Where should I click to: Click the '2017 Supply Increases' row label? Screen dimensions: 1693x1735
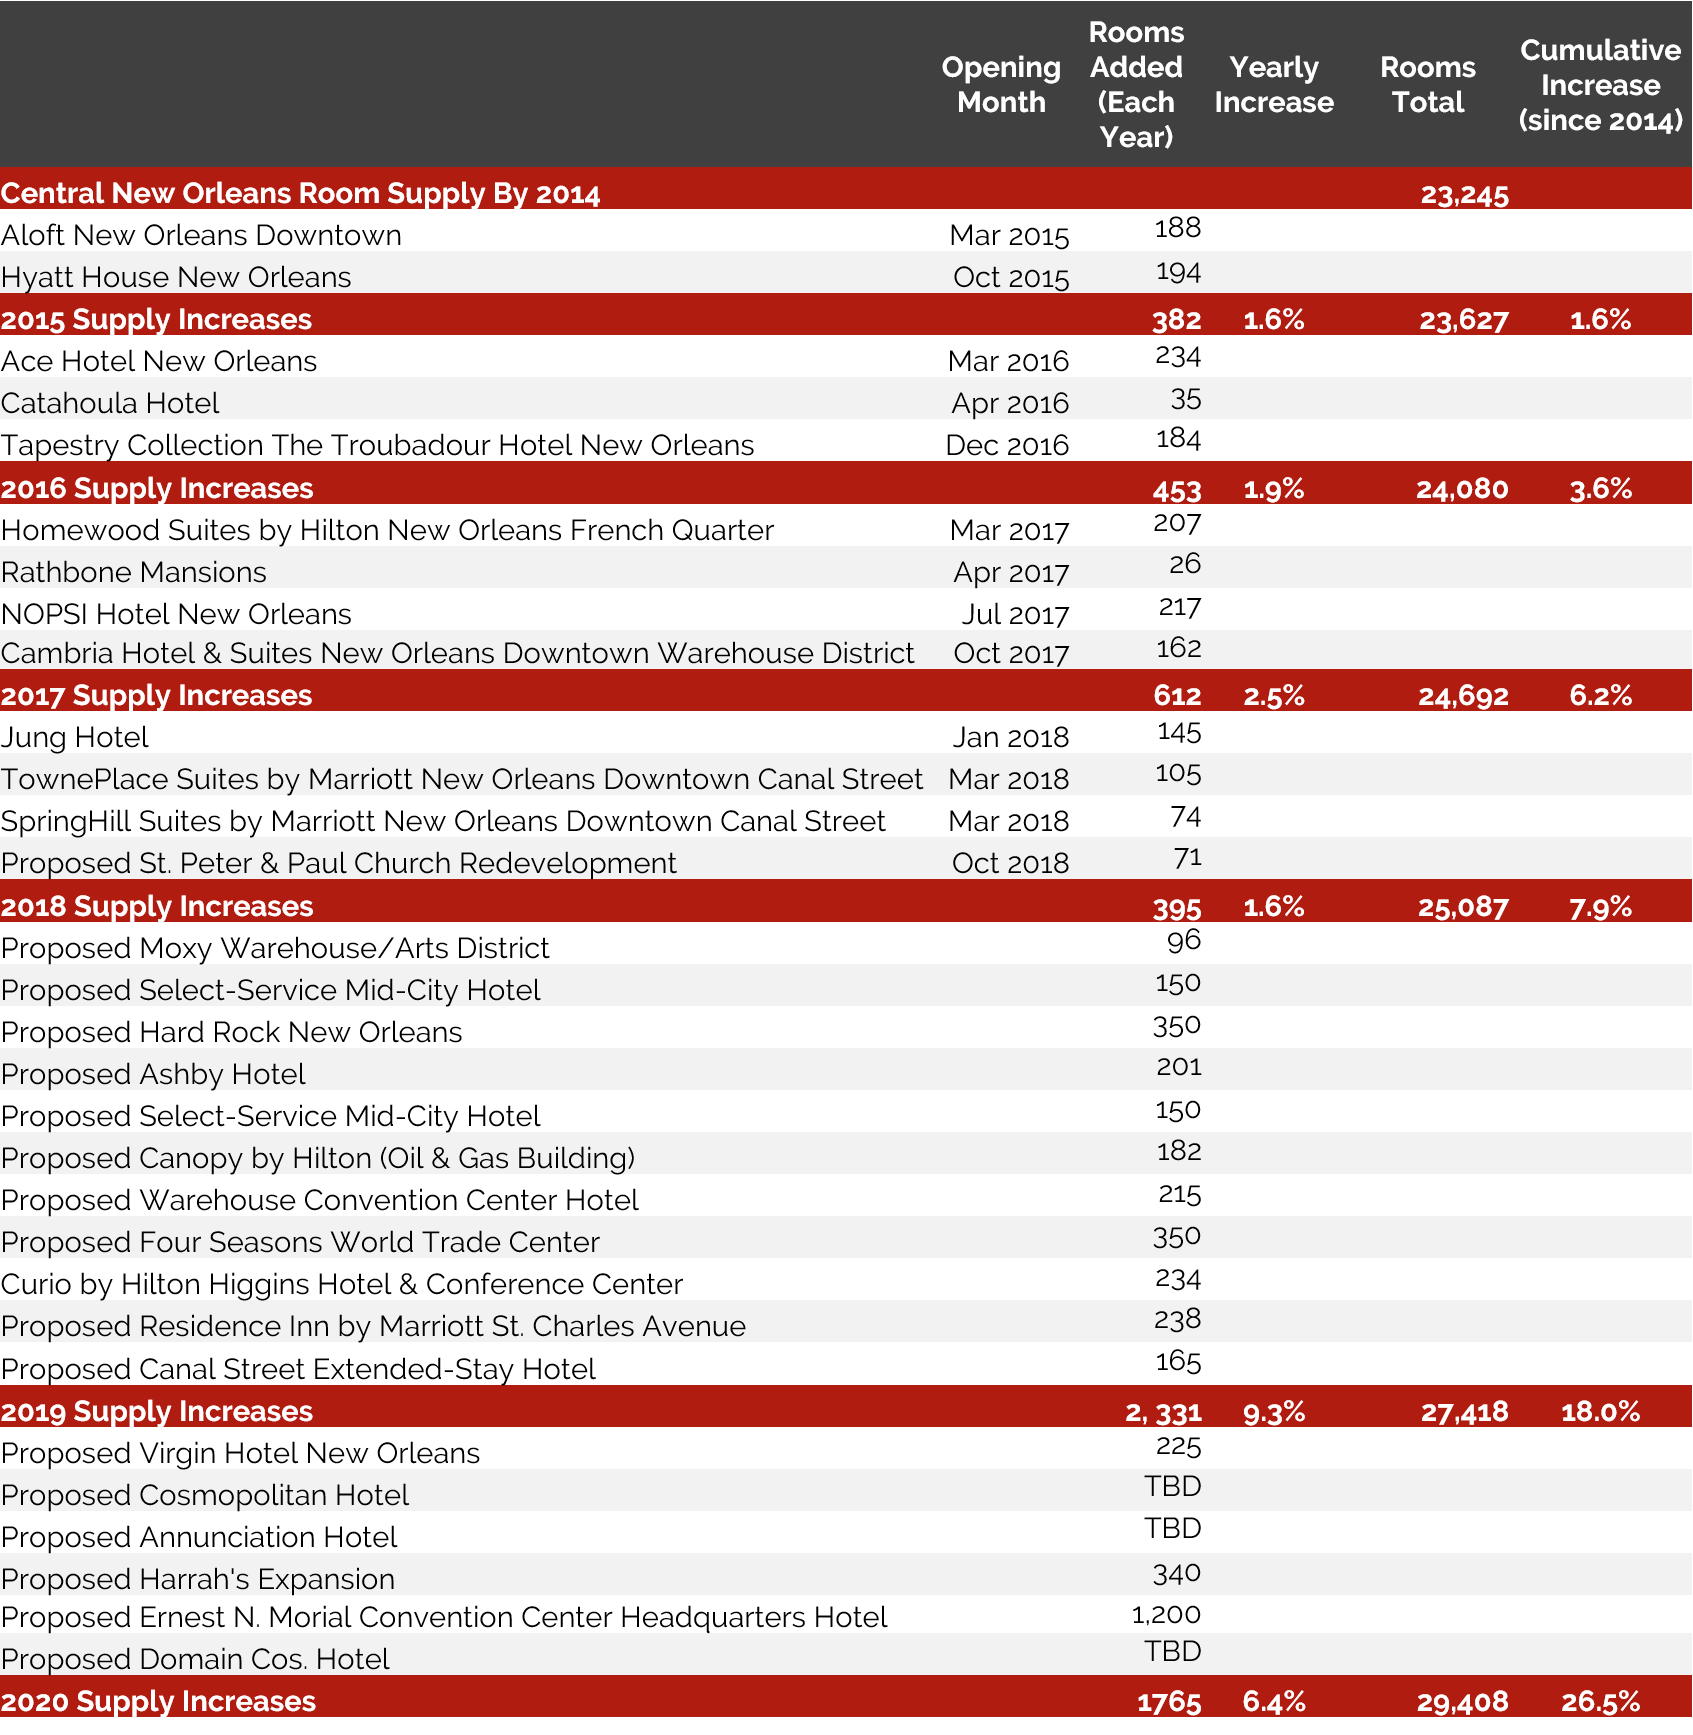(156, 695)
